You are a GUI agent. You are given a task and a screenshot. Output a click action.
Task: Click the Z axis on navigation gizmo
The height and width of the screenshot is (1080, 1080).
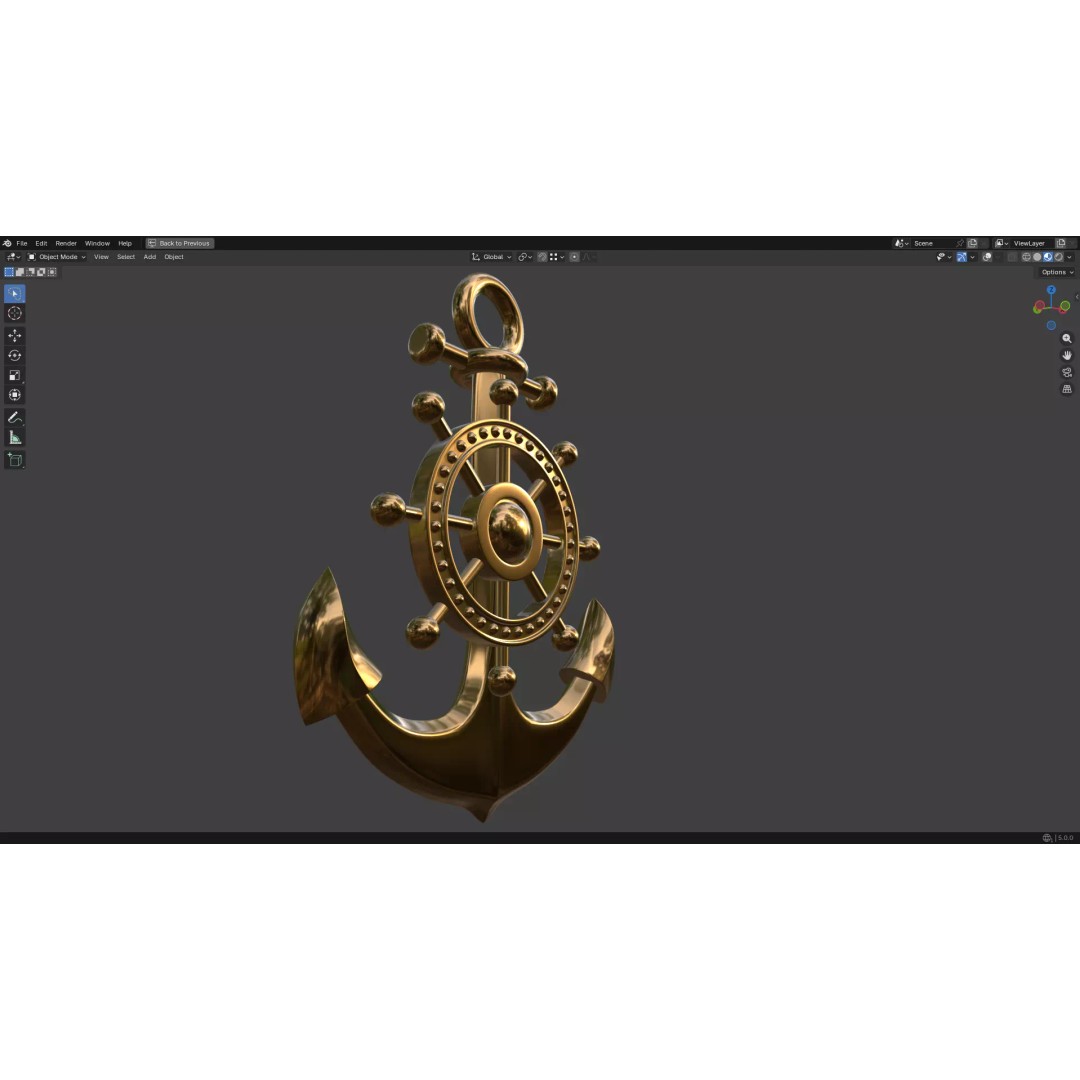coord(1051,290)
